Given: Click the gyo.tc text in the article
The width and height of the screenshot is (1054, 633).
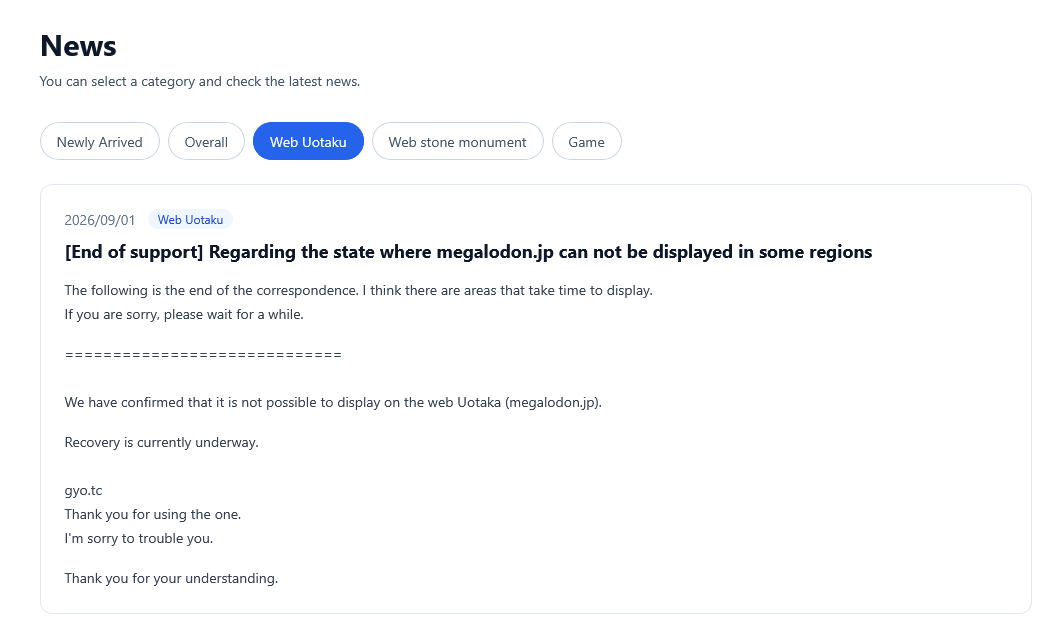Looking at the screenshot, I should click(x=83, y=491).
